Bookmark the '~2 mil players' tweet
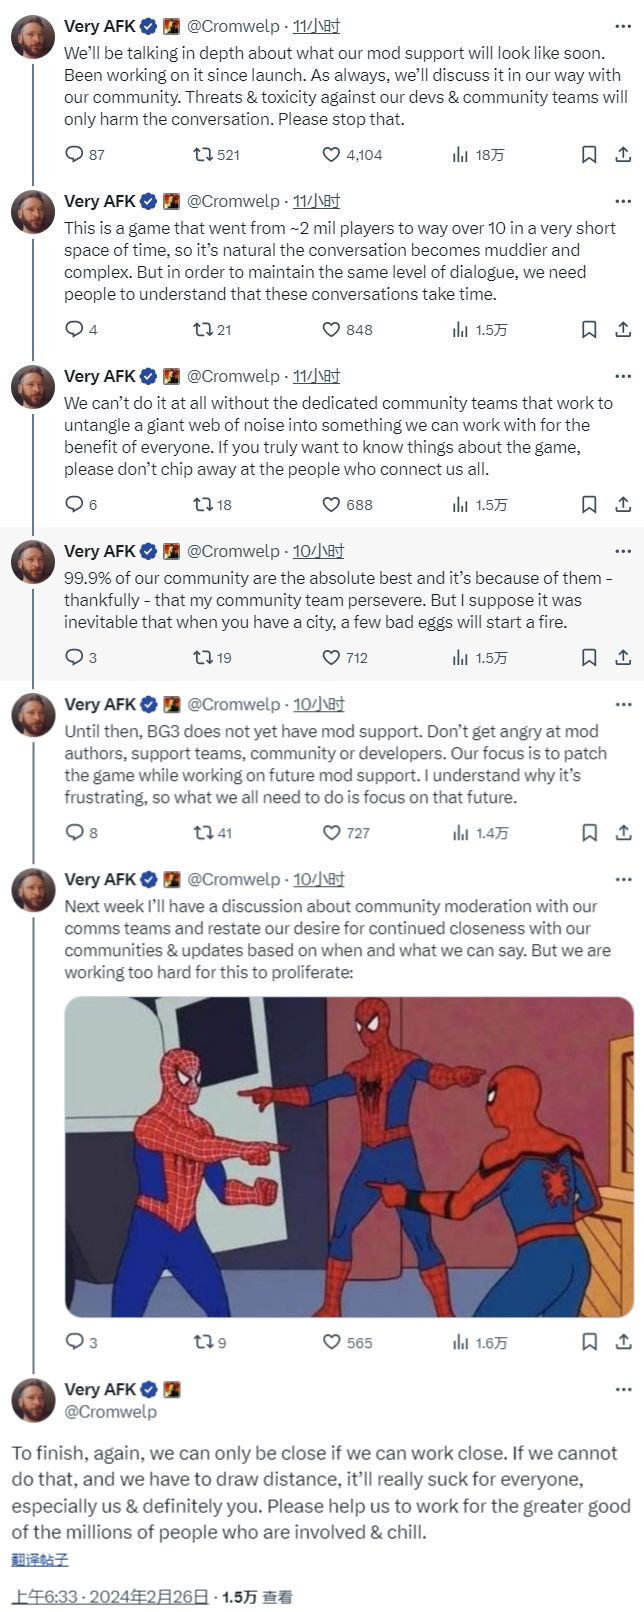This screenshot has height=1612, width=644. (x=589, y=330)
